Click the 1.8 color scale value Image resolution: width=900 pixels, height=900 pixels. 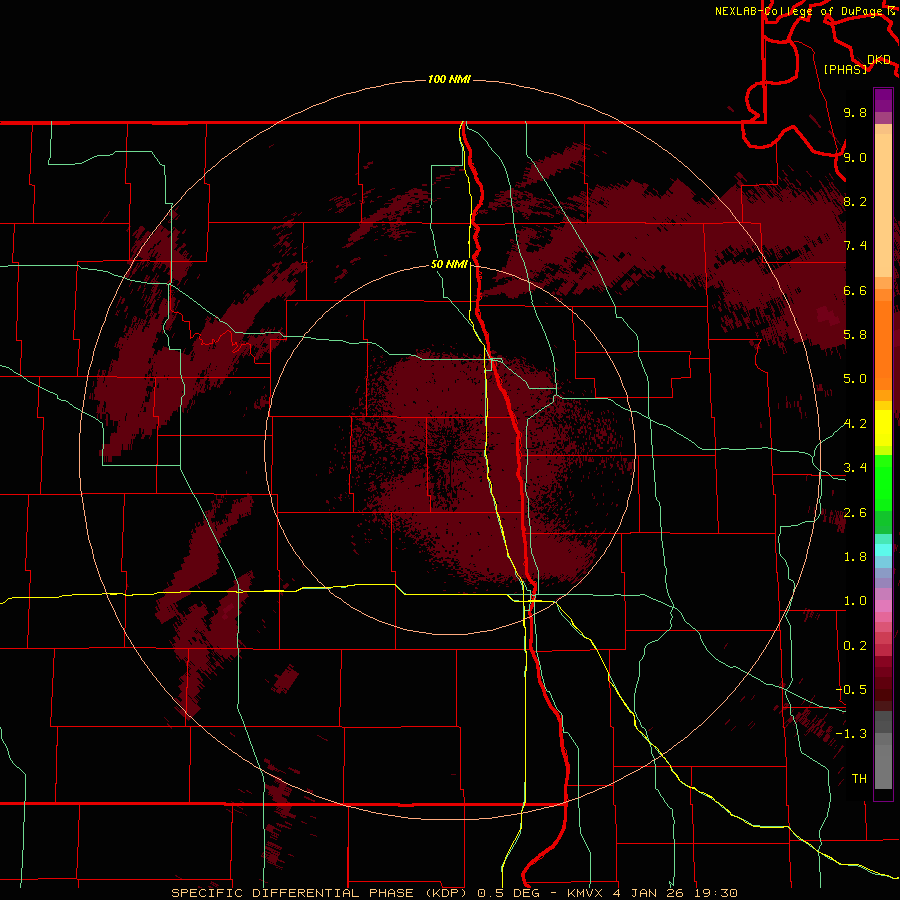(x=855, y=557)
